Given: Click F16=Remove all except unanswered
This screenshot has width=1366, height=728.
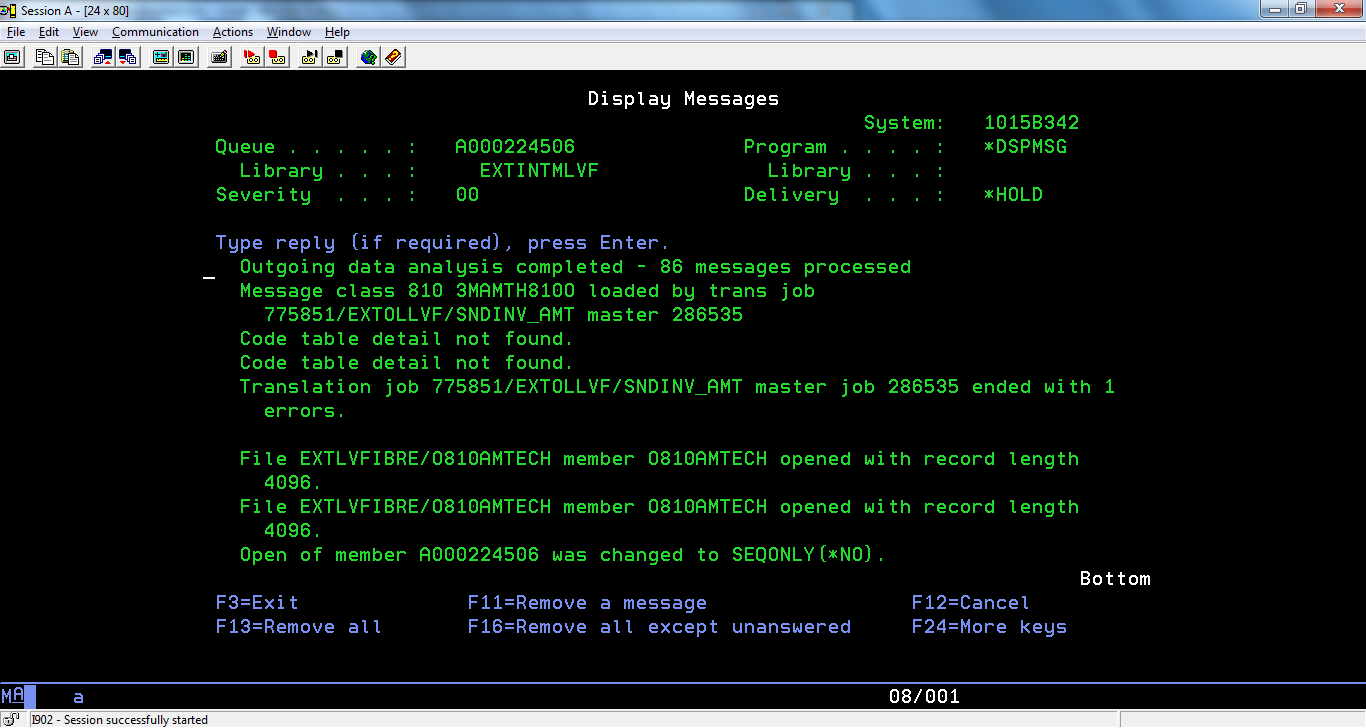Looking at the screenshot, I should click(x=659, y=627).
